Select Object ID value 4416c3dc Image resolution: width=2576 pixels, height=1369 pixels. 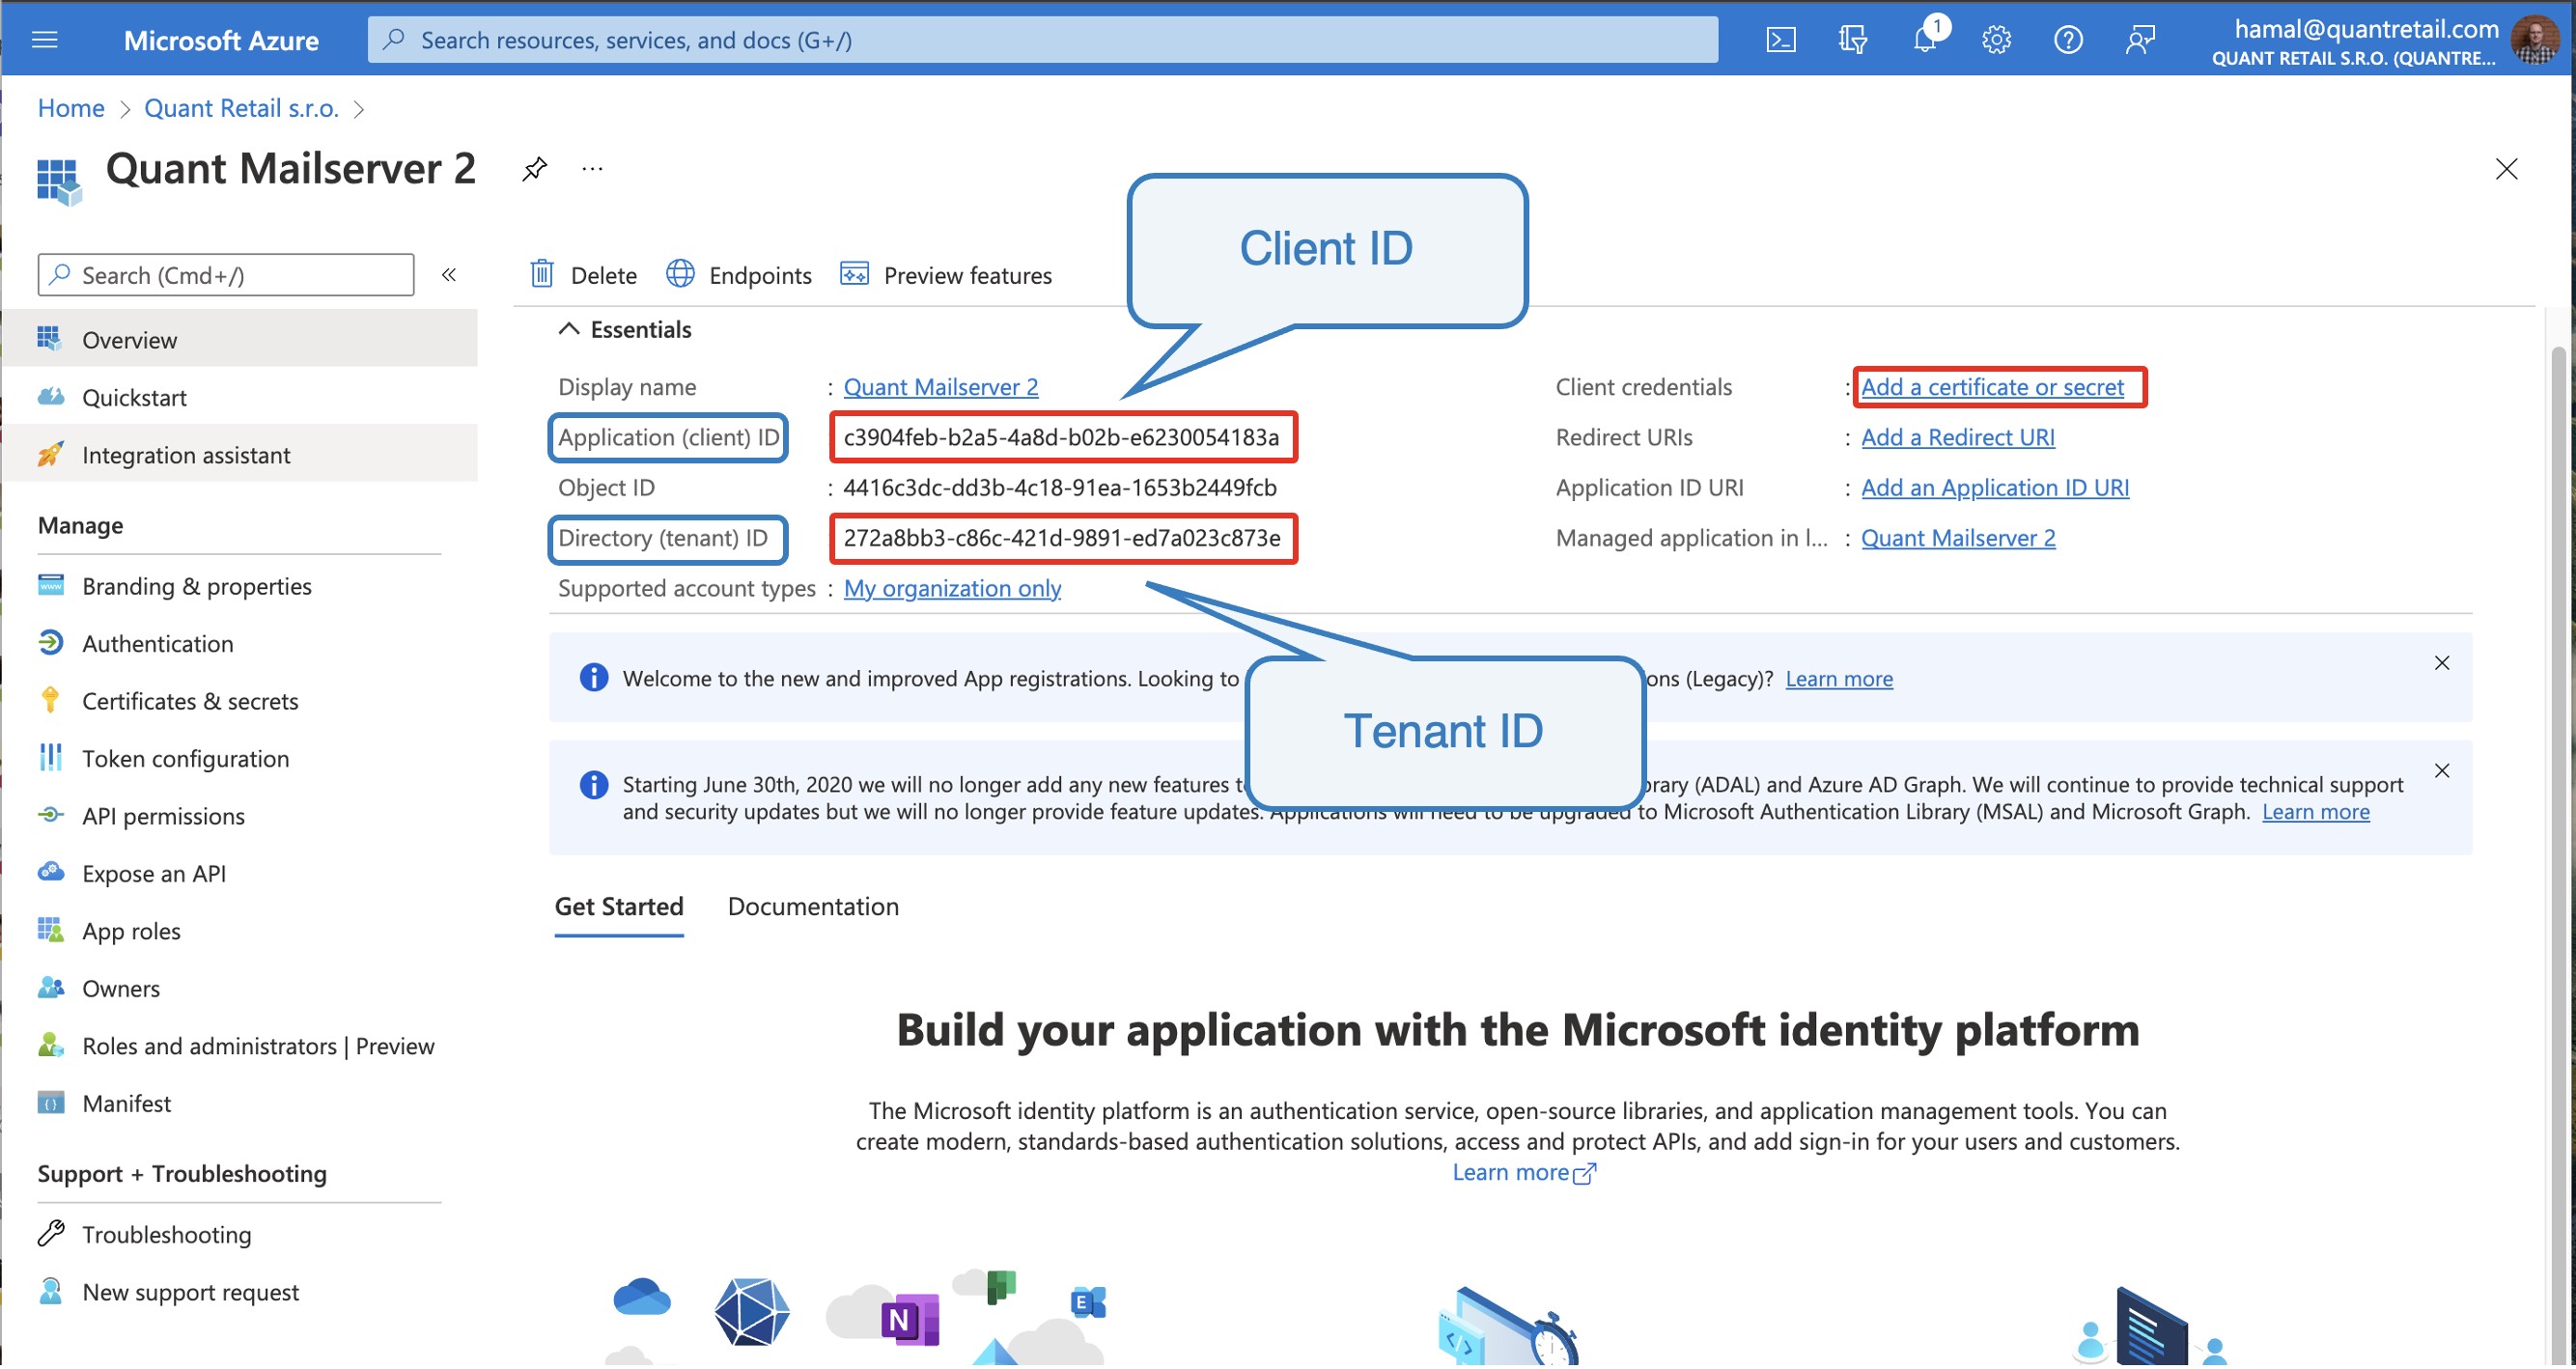point(1060,488)
